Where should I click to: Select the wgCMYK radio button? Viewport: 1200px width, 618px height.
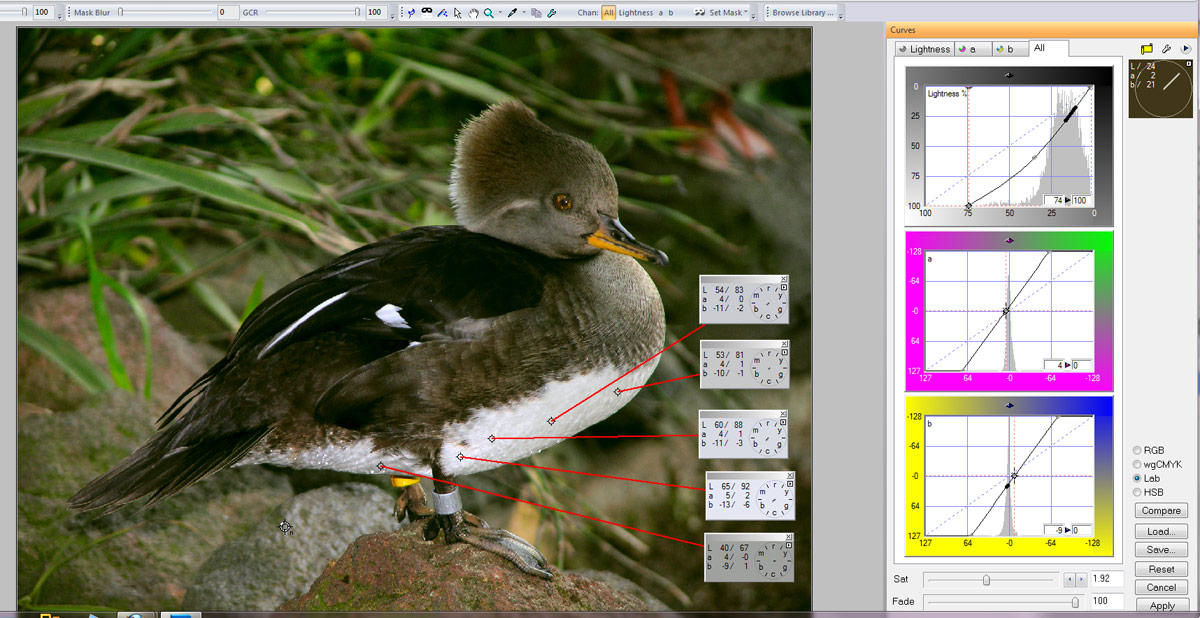1137,464
